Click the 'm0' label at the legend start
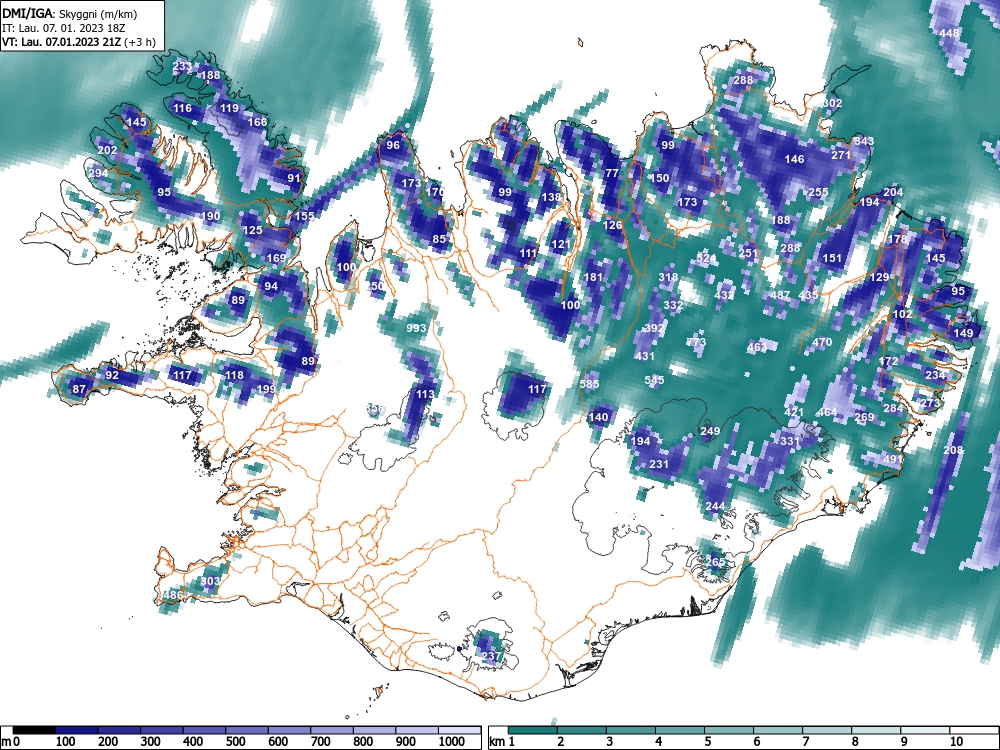The image size is (1000, 750). point(11,742)
